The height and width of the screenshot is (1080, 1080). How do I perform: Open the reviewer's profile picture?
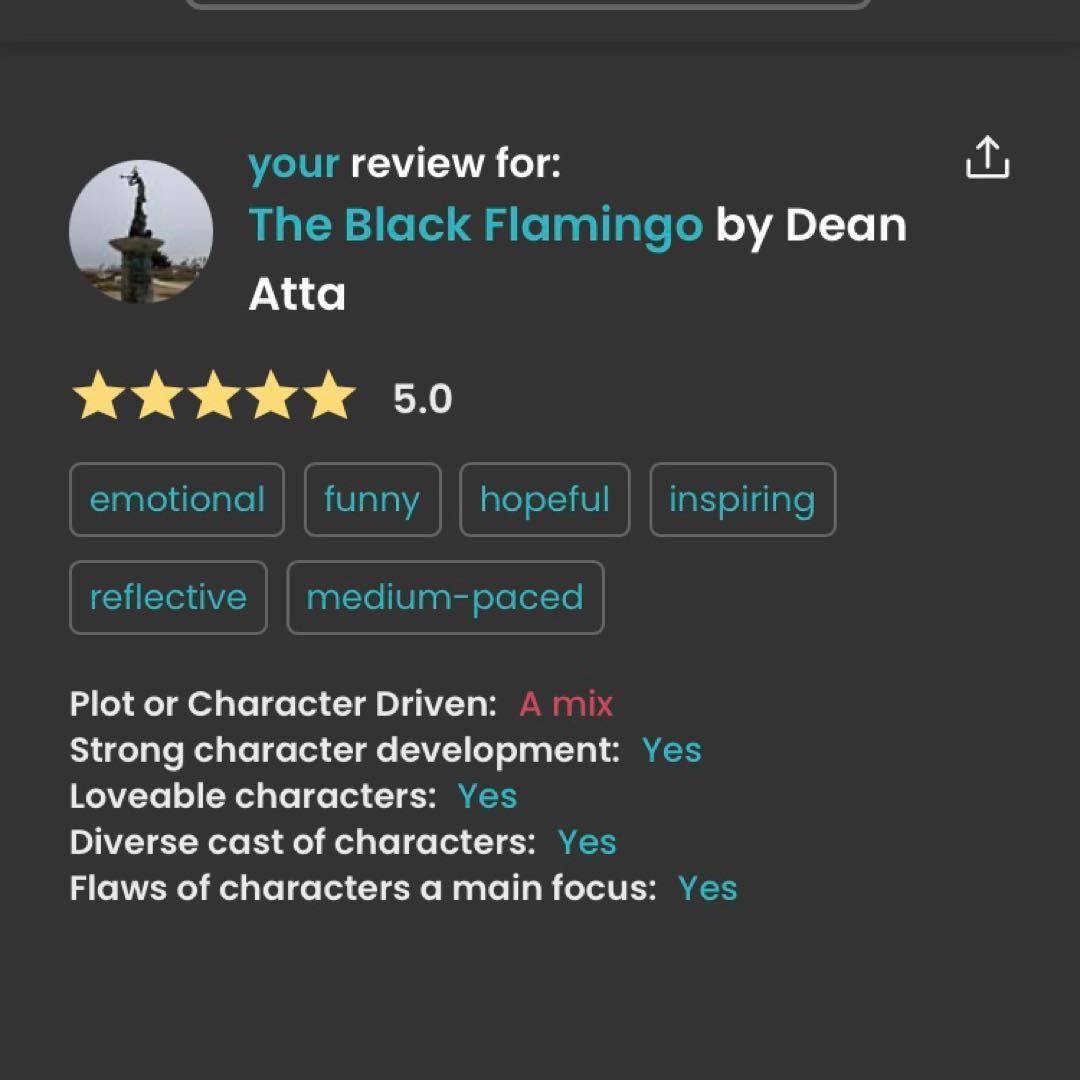click(141, 231)
